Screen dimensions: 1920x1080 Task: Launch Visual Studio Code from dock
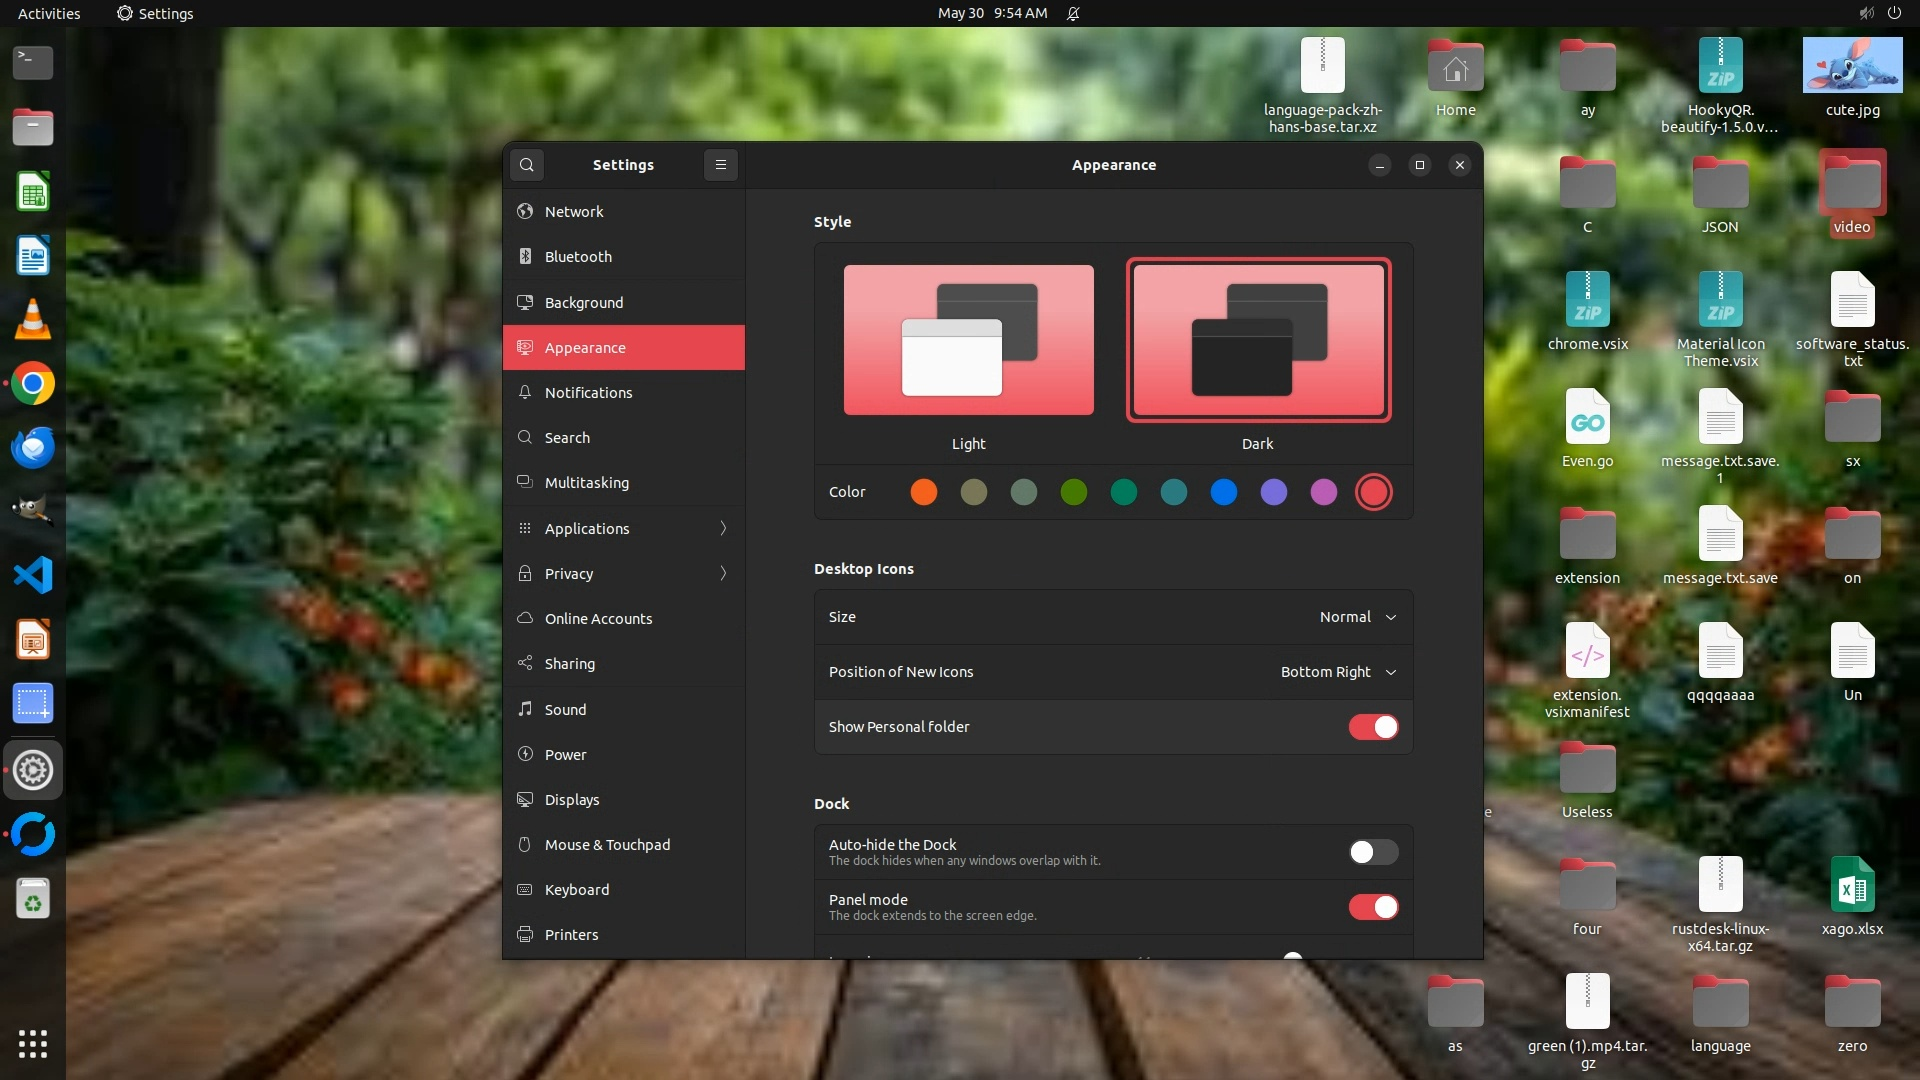(x=33, y=575)
